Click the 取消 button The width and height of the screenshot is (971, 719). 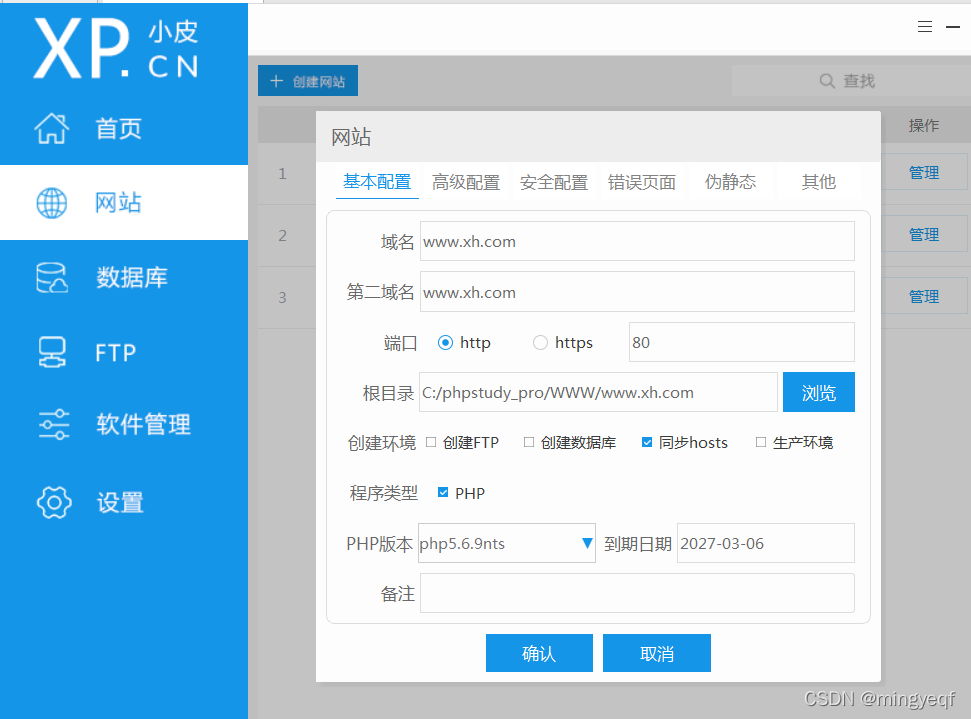657,653
